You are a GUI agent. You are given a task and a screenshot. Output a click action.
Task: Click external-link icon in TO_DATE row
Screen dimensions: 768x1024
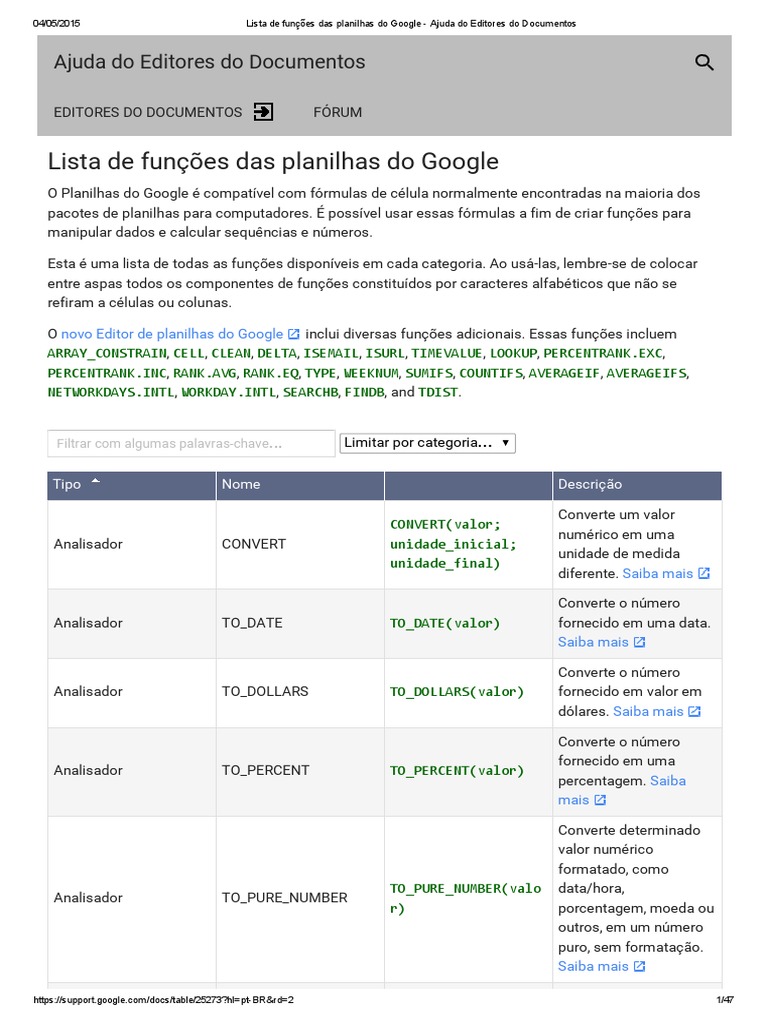(639, 642)
